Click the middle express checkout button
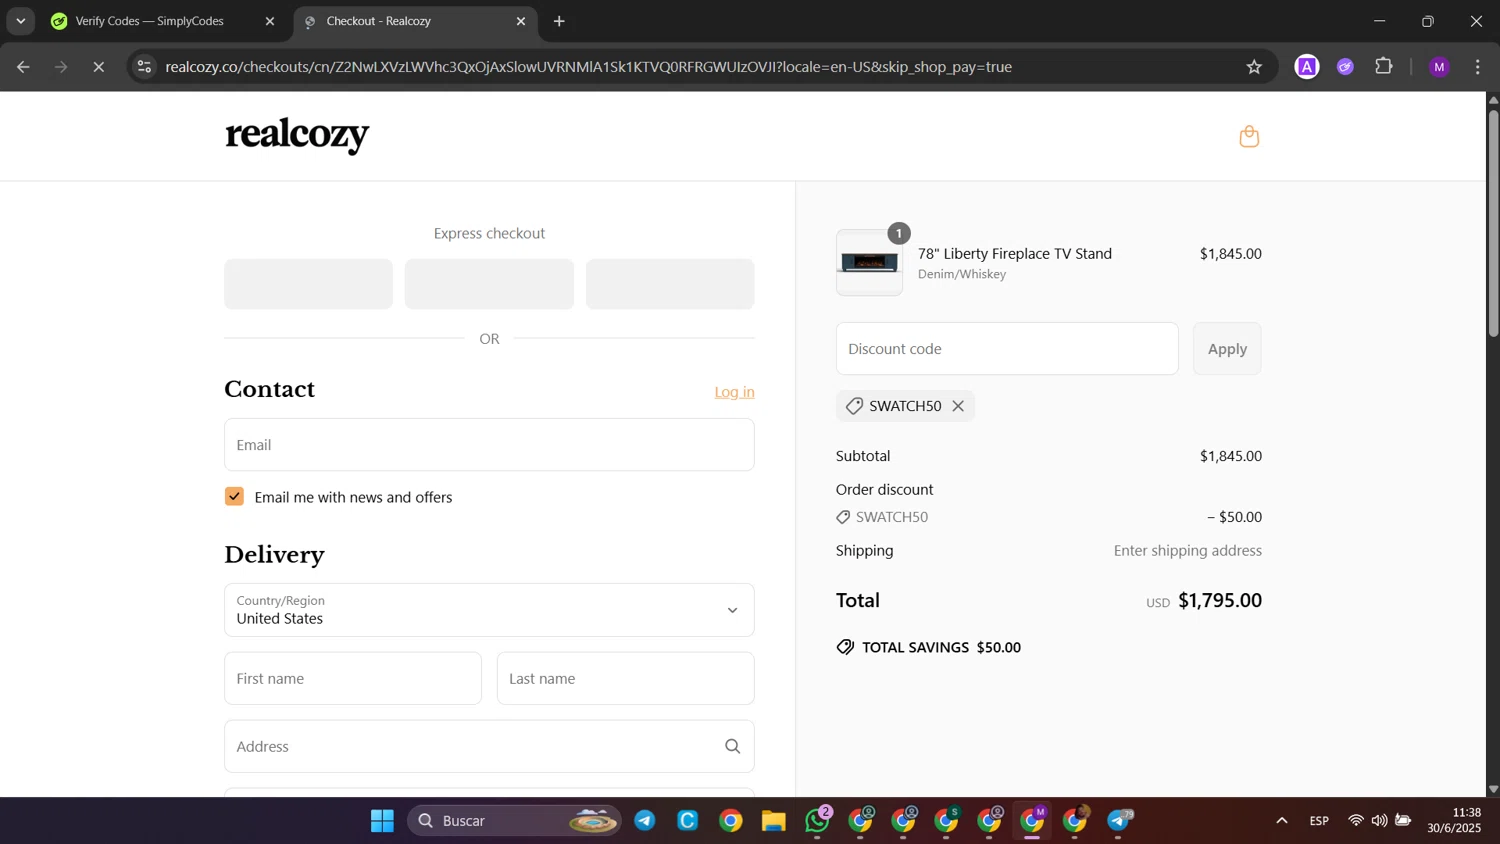The height and width of the screenshot is (844, 1500). 489,284
